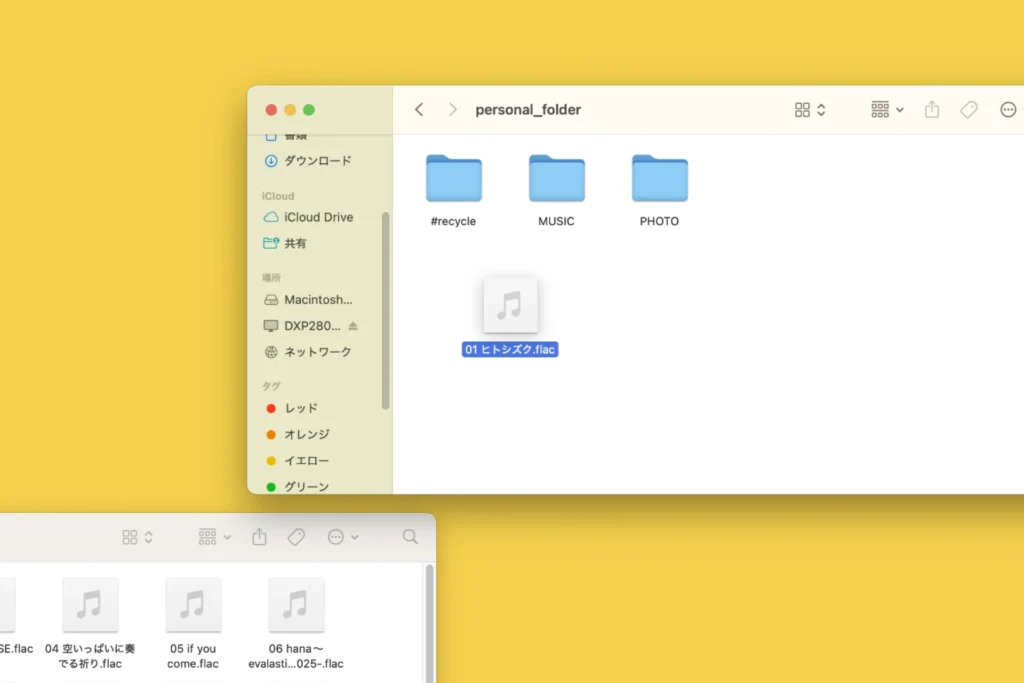
Task: Select the レッド red tag
Action: coord(300,408)
